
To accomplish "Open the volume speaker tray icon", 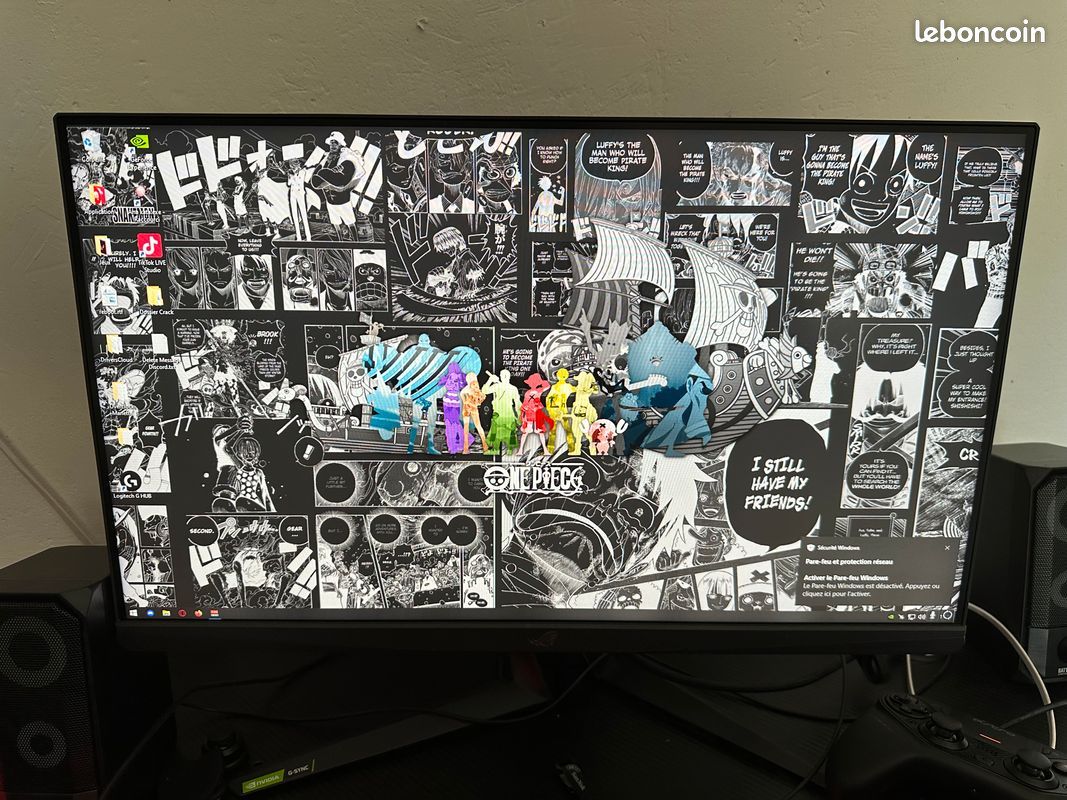I will [922, 617].
